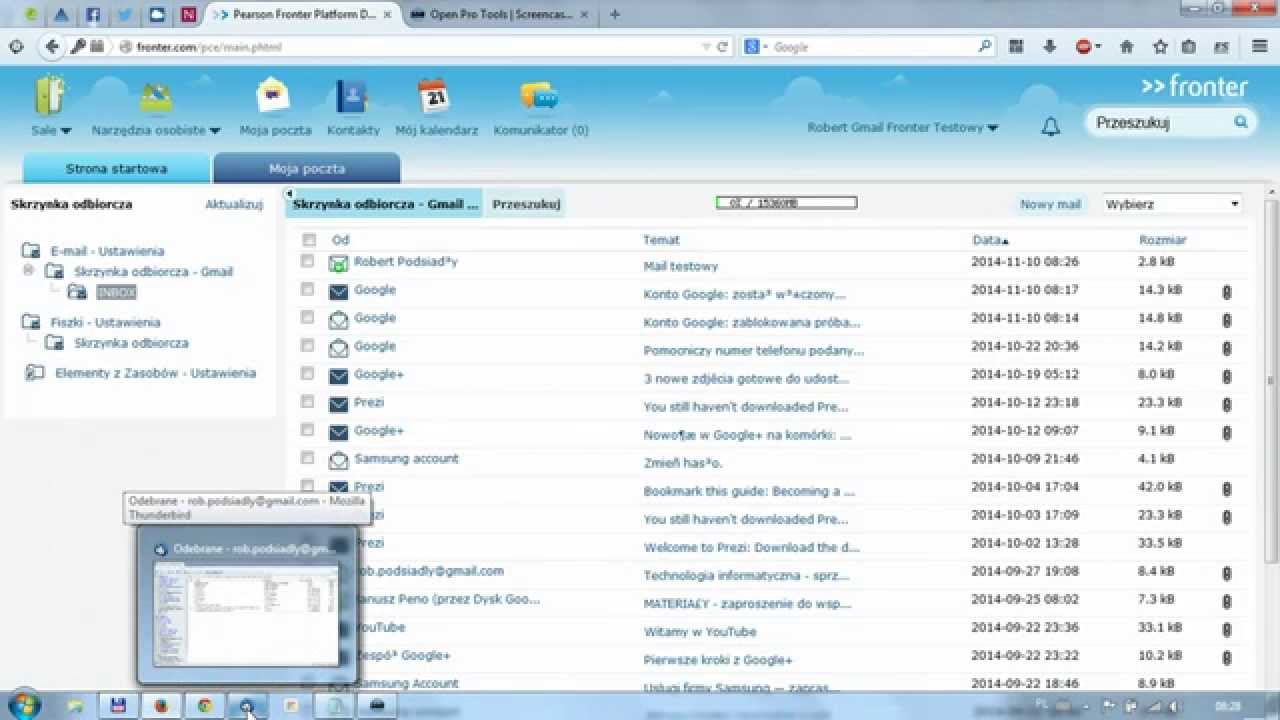Click Firefox back arrow button
Image resolution: width=1280 pixels, height=720 pixels.
coord(52,46)
